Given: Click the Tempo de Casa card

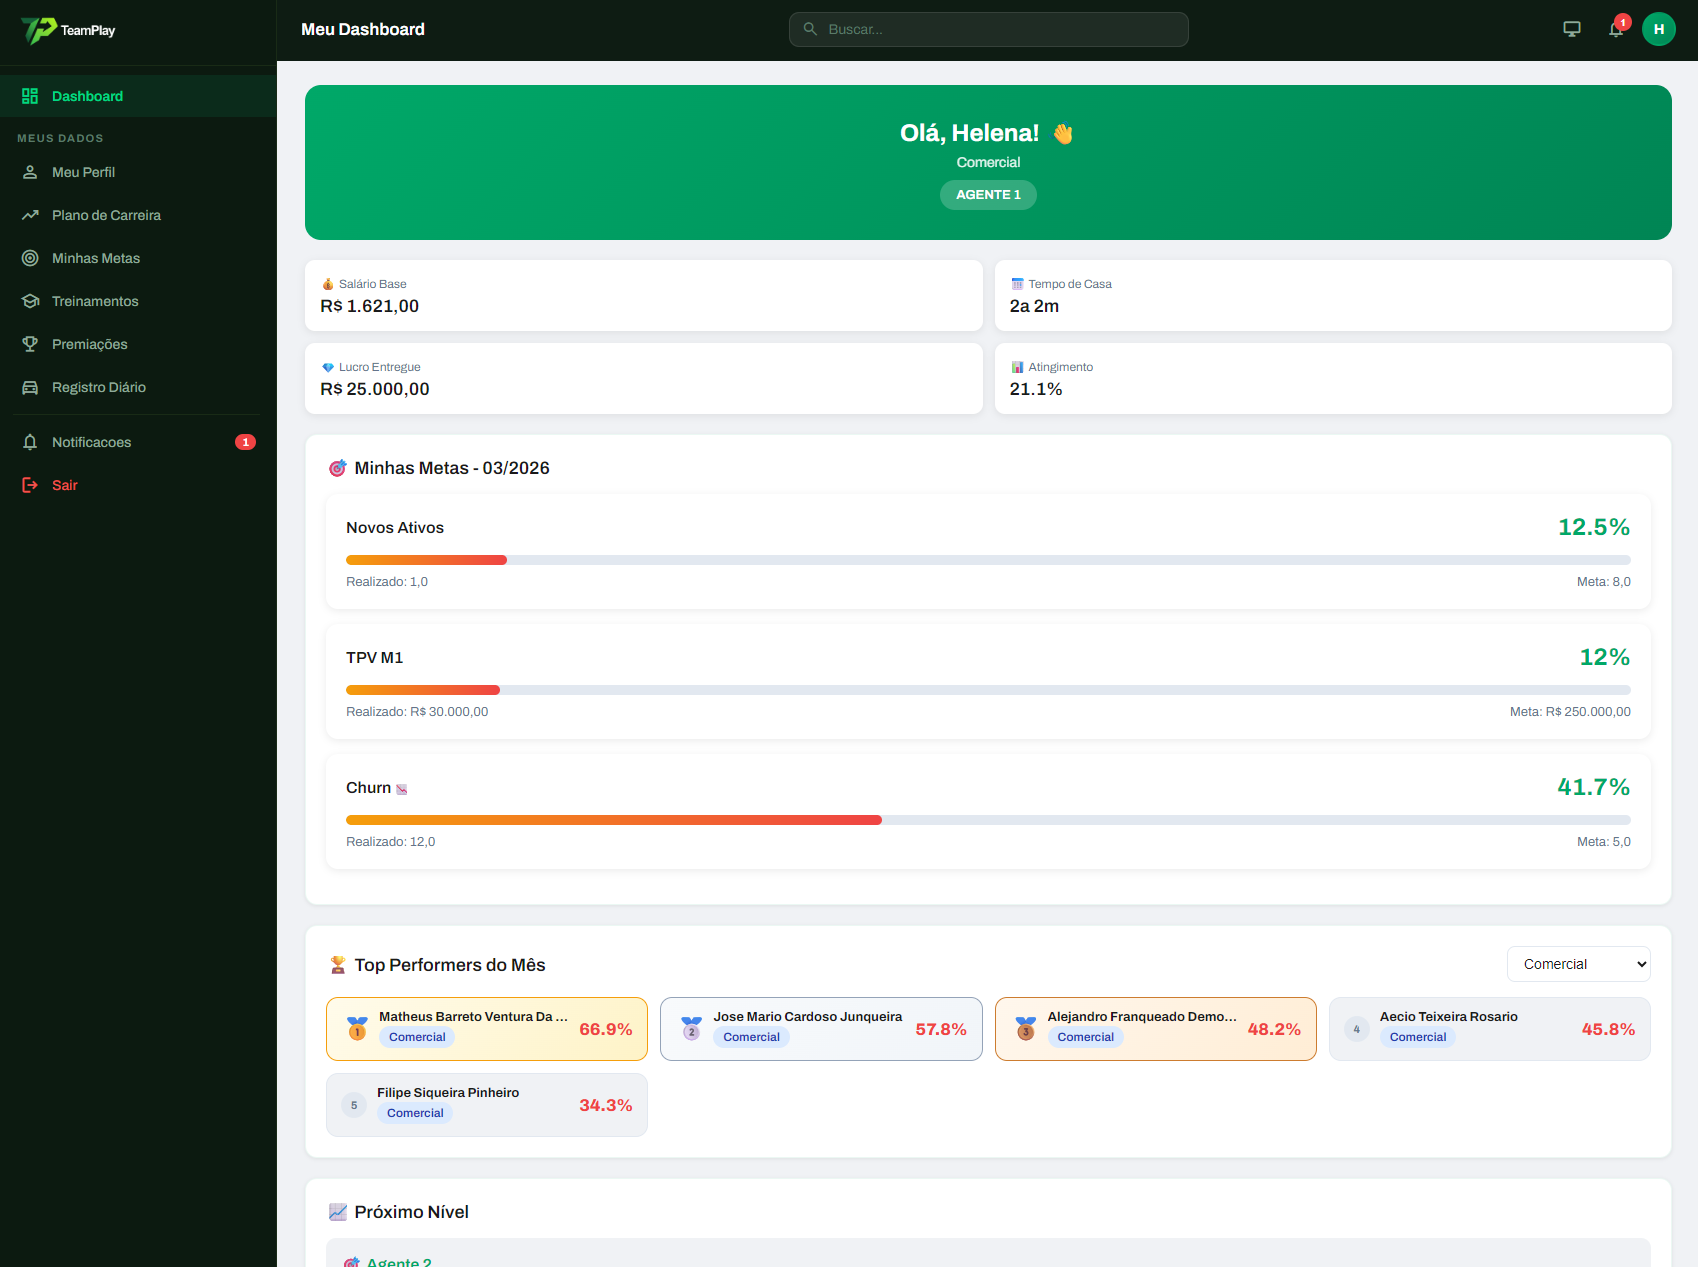Looking at the screenshot, I should tap(1333, 295).
